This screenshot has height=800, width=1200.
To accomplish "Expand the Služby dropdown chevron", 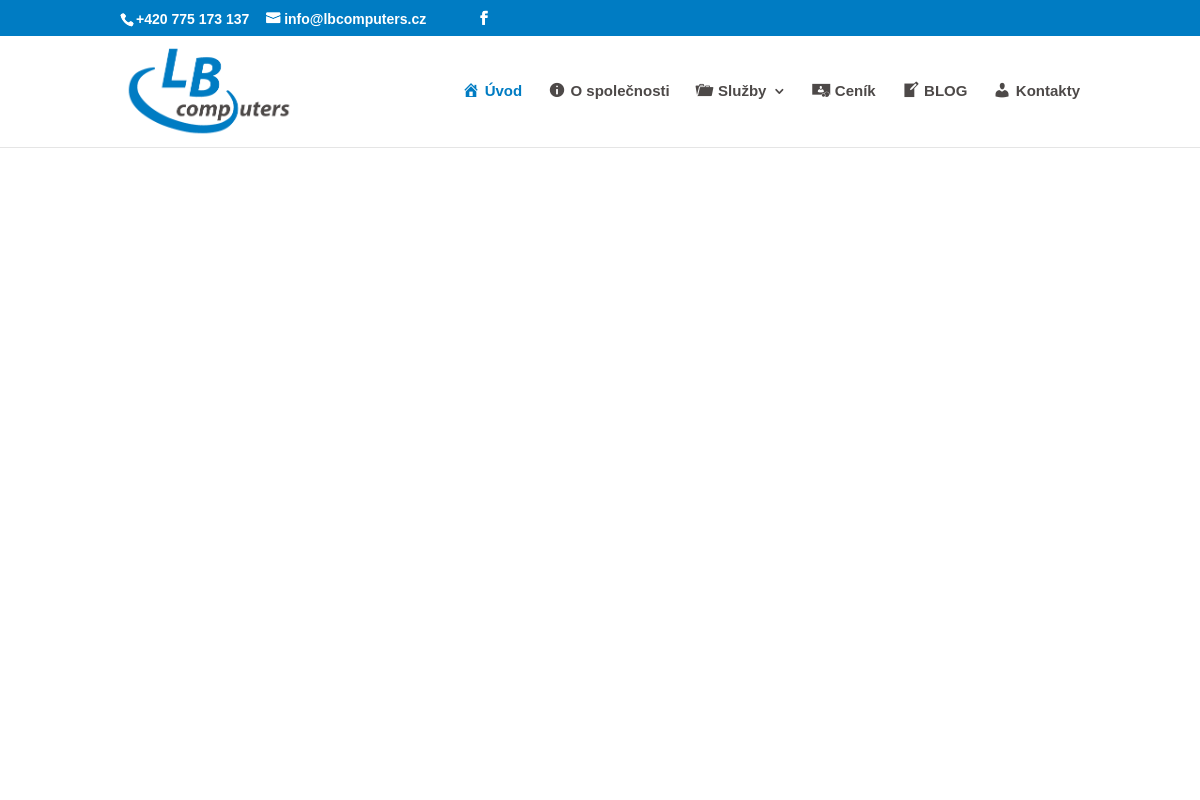I will point(779,91).
